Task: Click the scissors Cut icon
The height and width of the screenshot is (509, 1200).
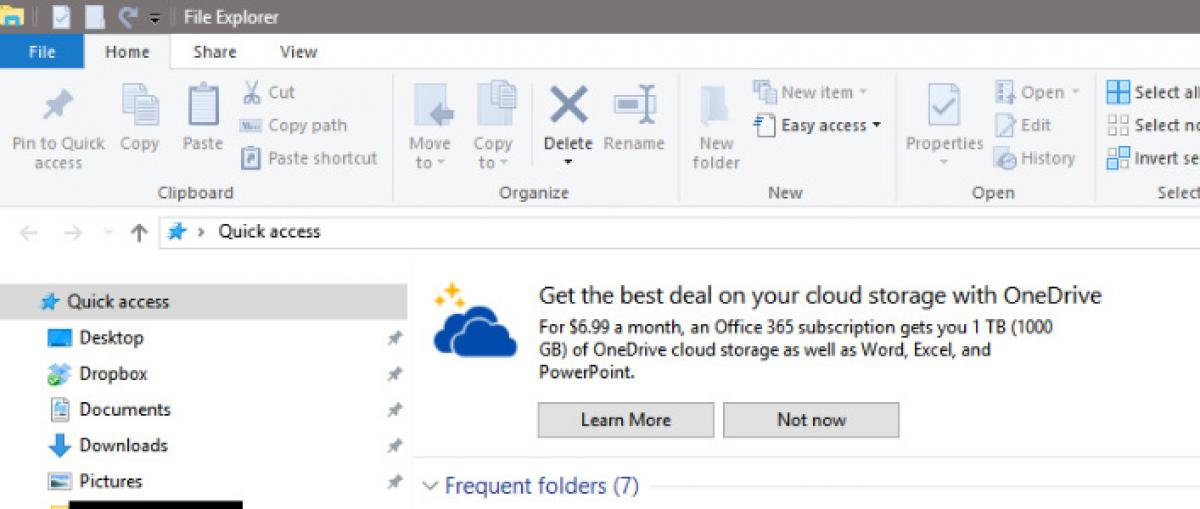Action: (x=253, y=92)
